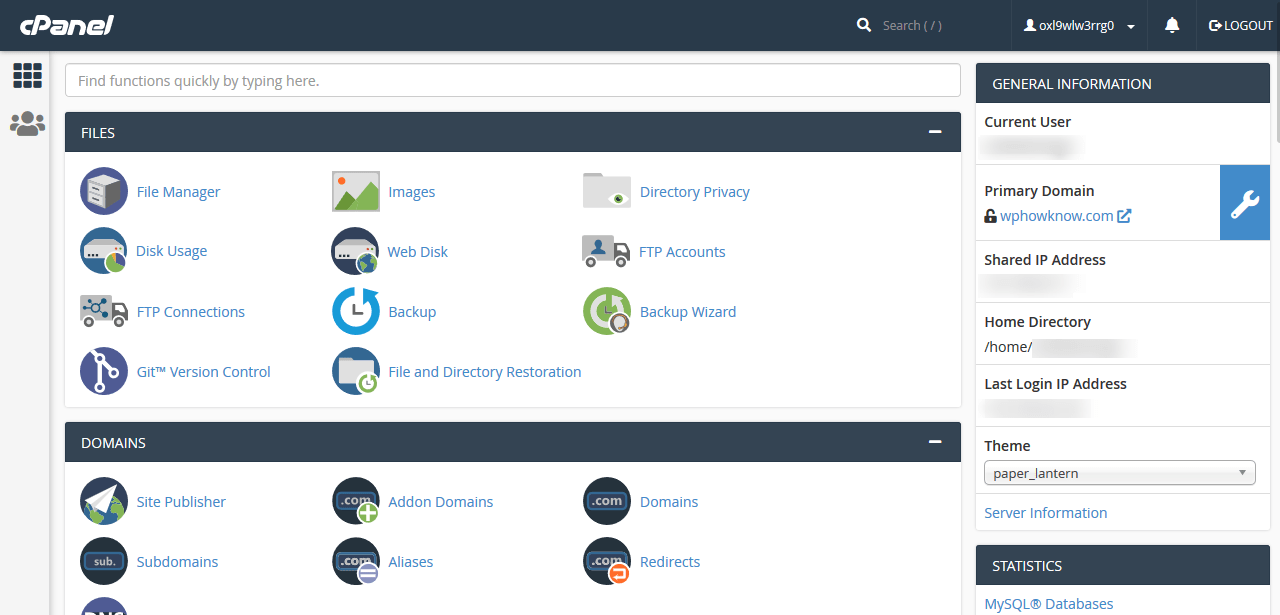This screenshot has height=615, width=1280.
Task: Open the File Manager link
Action: click(x=178, y=192)
